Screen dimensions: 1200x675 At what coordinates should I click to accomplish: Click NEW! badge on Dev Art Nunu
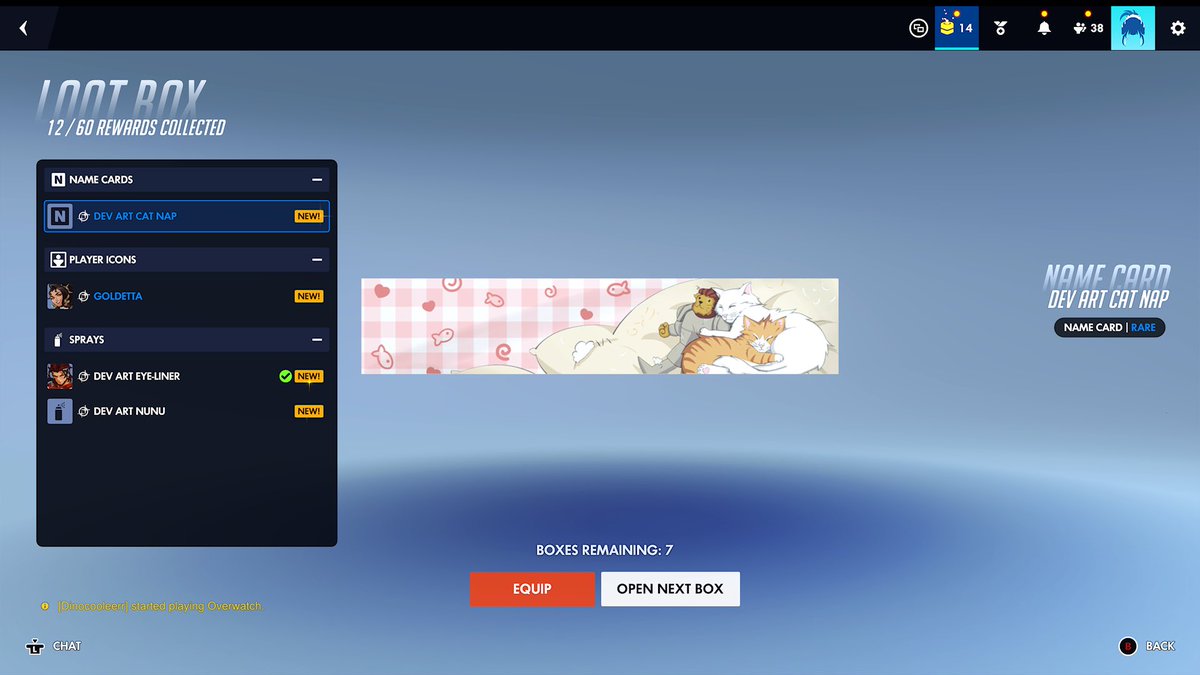309,411
